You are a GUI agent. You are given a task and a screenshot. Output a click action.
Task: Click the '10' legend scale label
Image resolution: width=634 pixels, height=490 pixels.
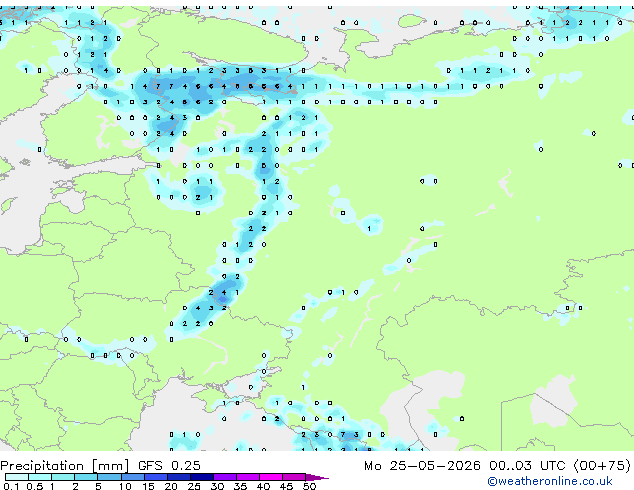(x=125, y=486)
